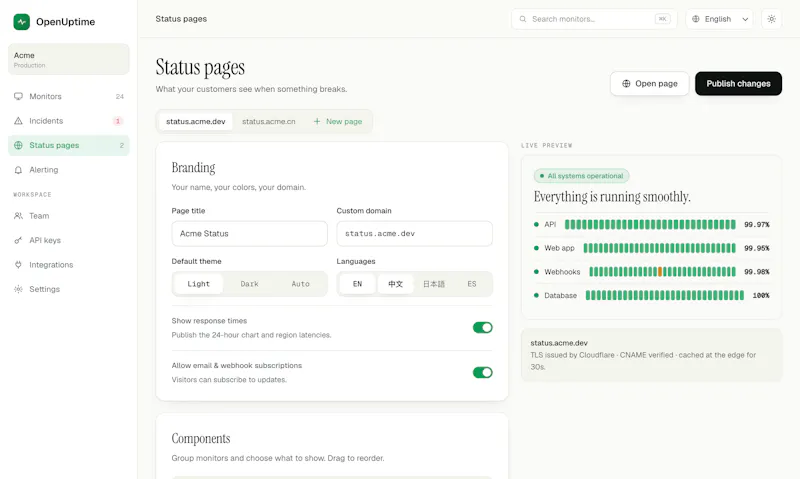Click the Integrations plug icon
The height and width of the screenshot is (479, 800).
click(x=18, y=265)
